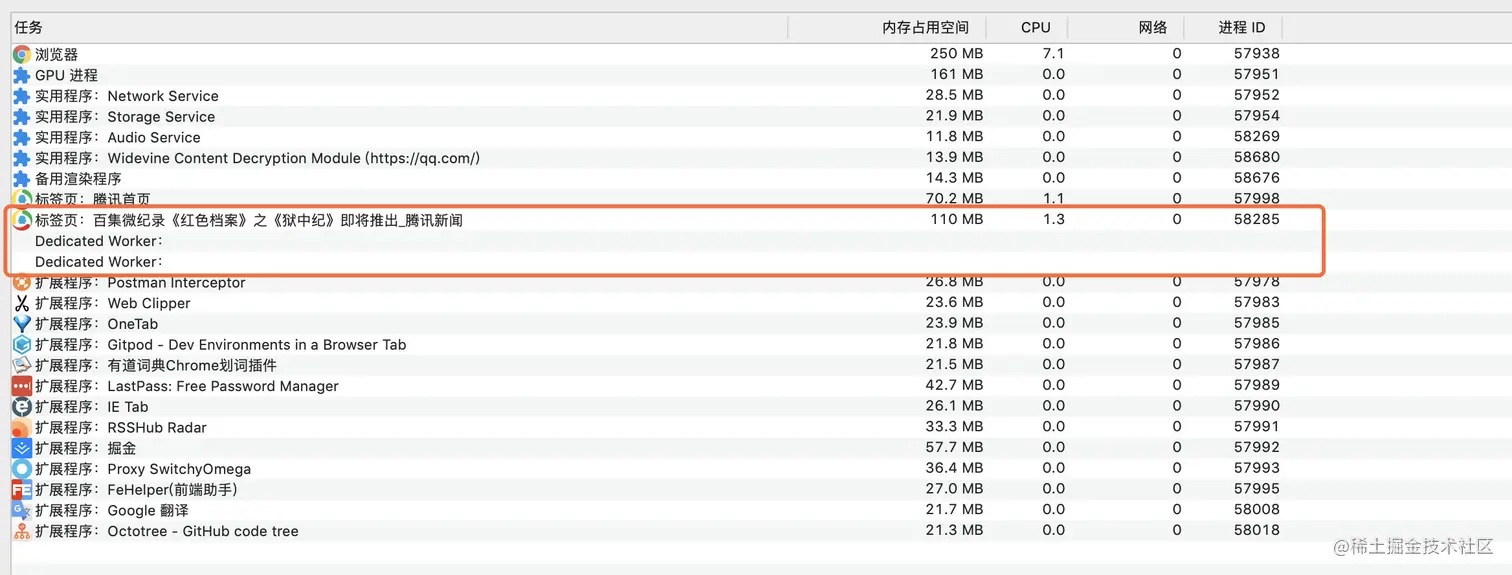Sort by the 任务 column header
Screen dimensions: 1512x575
coord(29,28)
